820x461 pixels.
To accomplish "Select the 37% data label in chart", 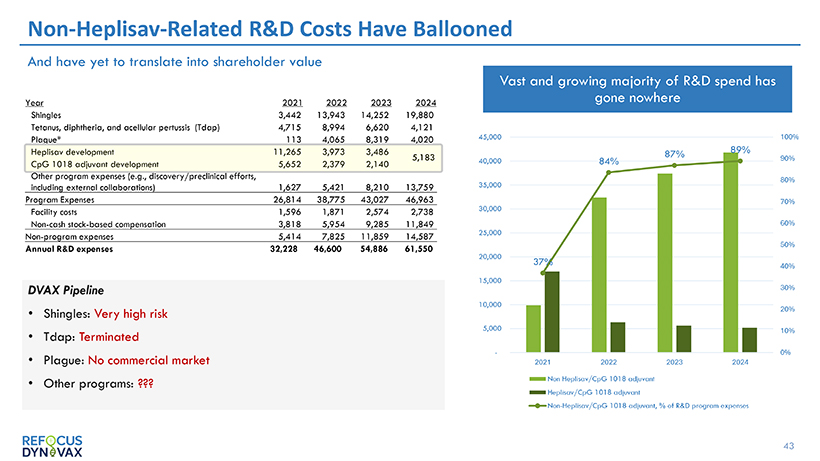I will tap(542, 261).
